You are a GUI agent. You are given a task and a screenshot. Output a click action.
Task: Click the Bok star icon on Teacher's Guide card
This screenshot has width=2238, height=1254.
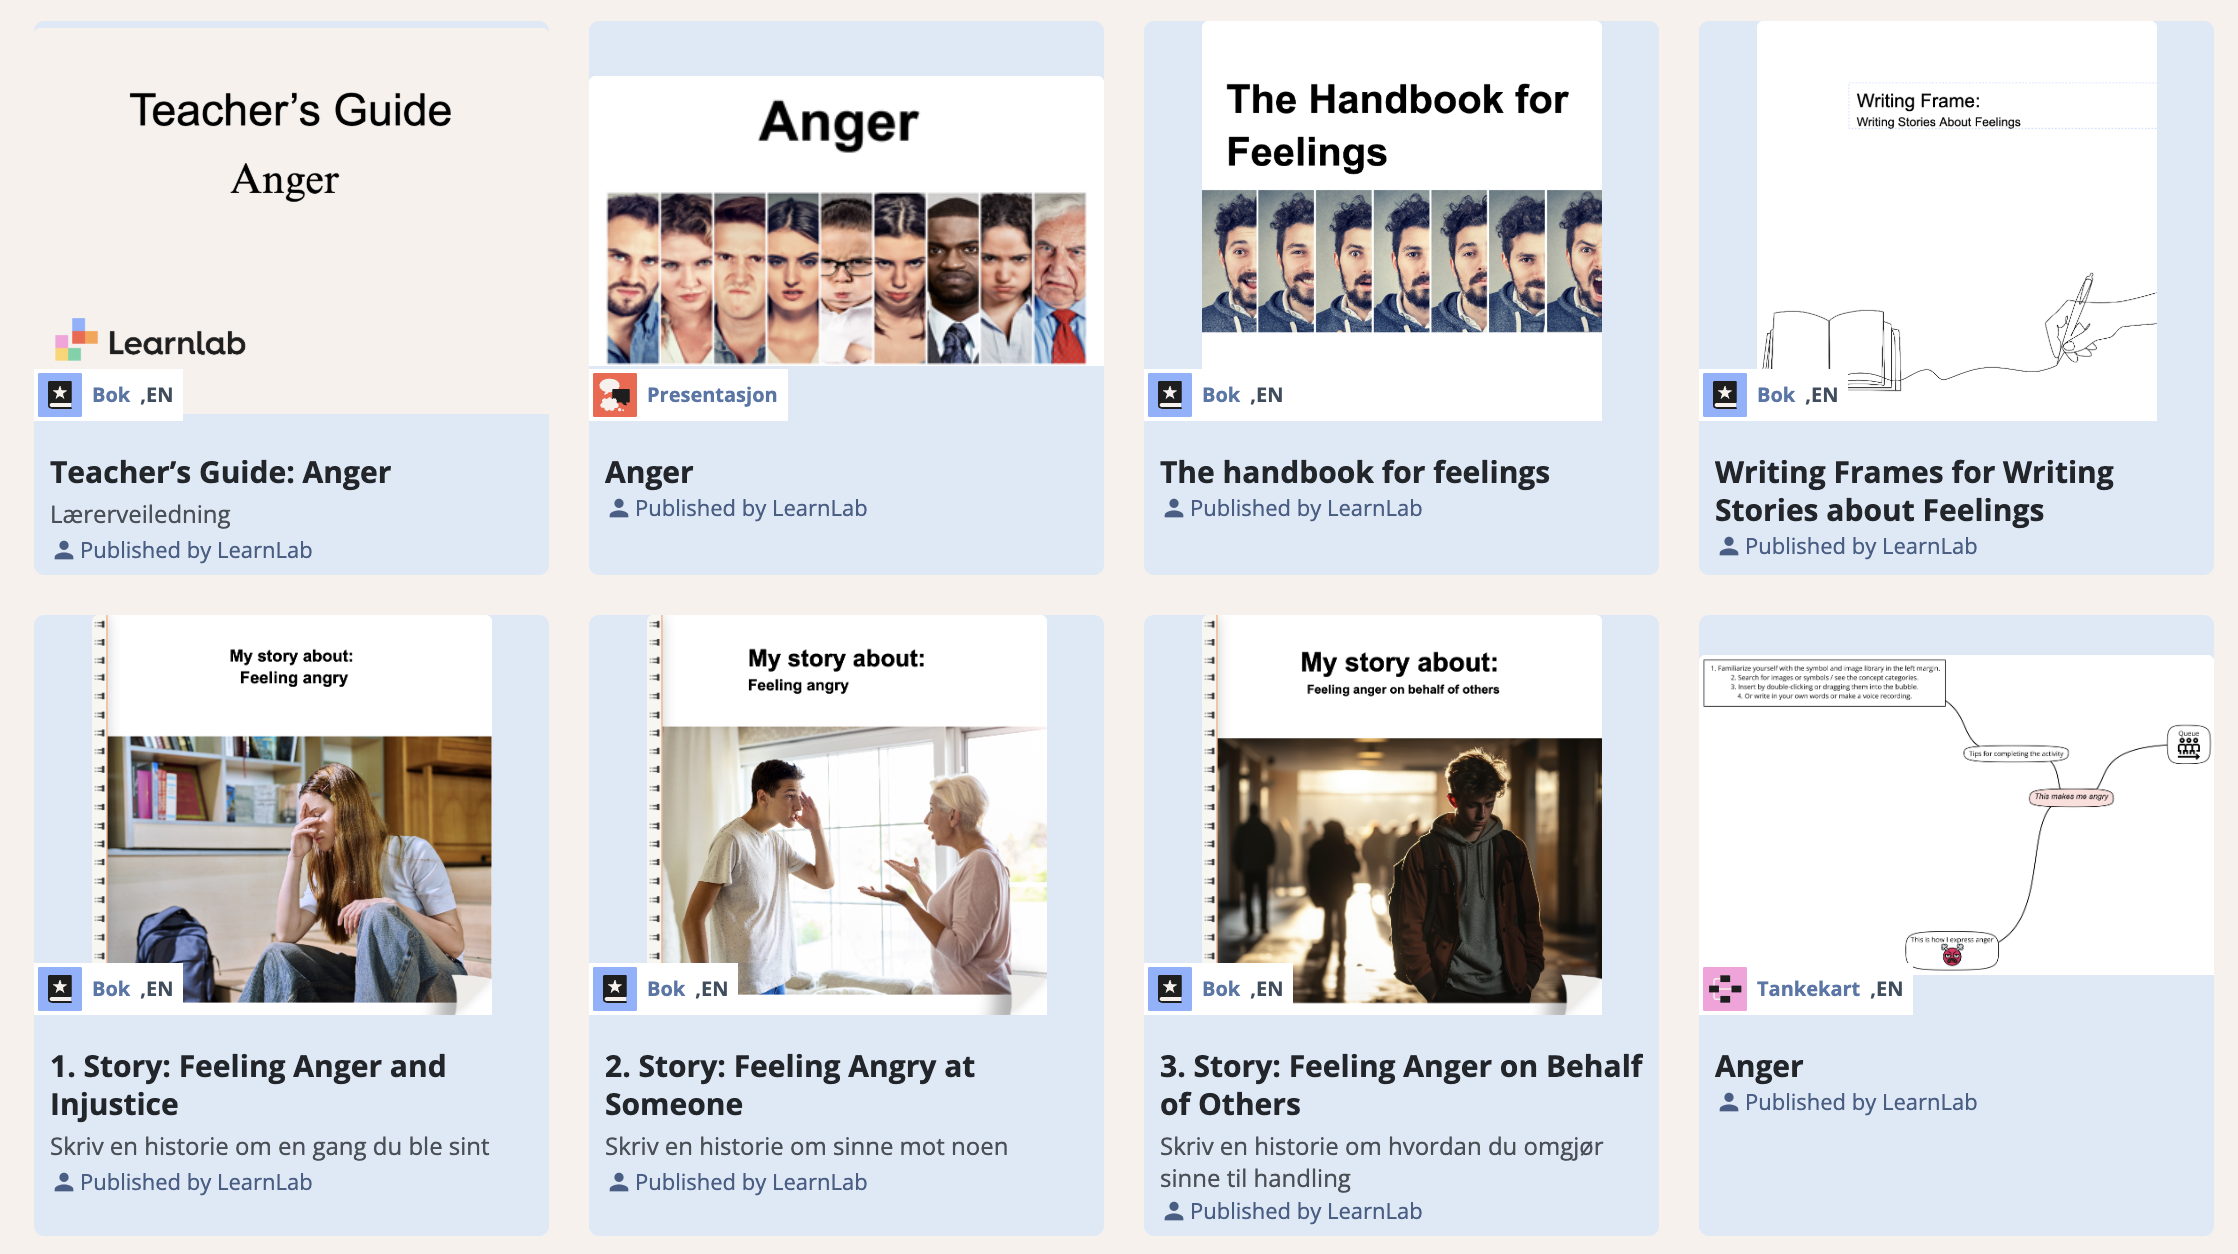(60, 395)
